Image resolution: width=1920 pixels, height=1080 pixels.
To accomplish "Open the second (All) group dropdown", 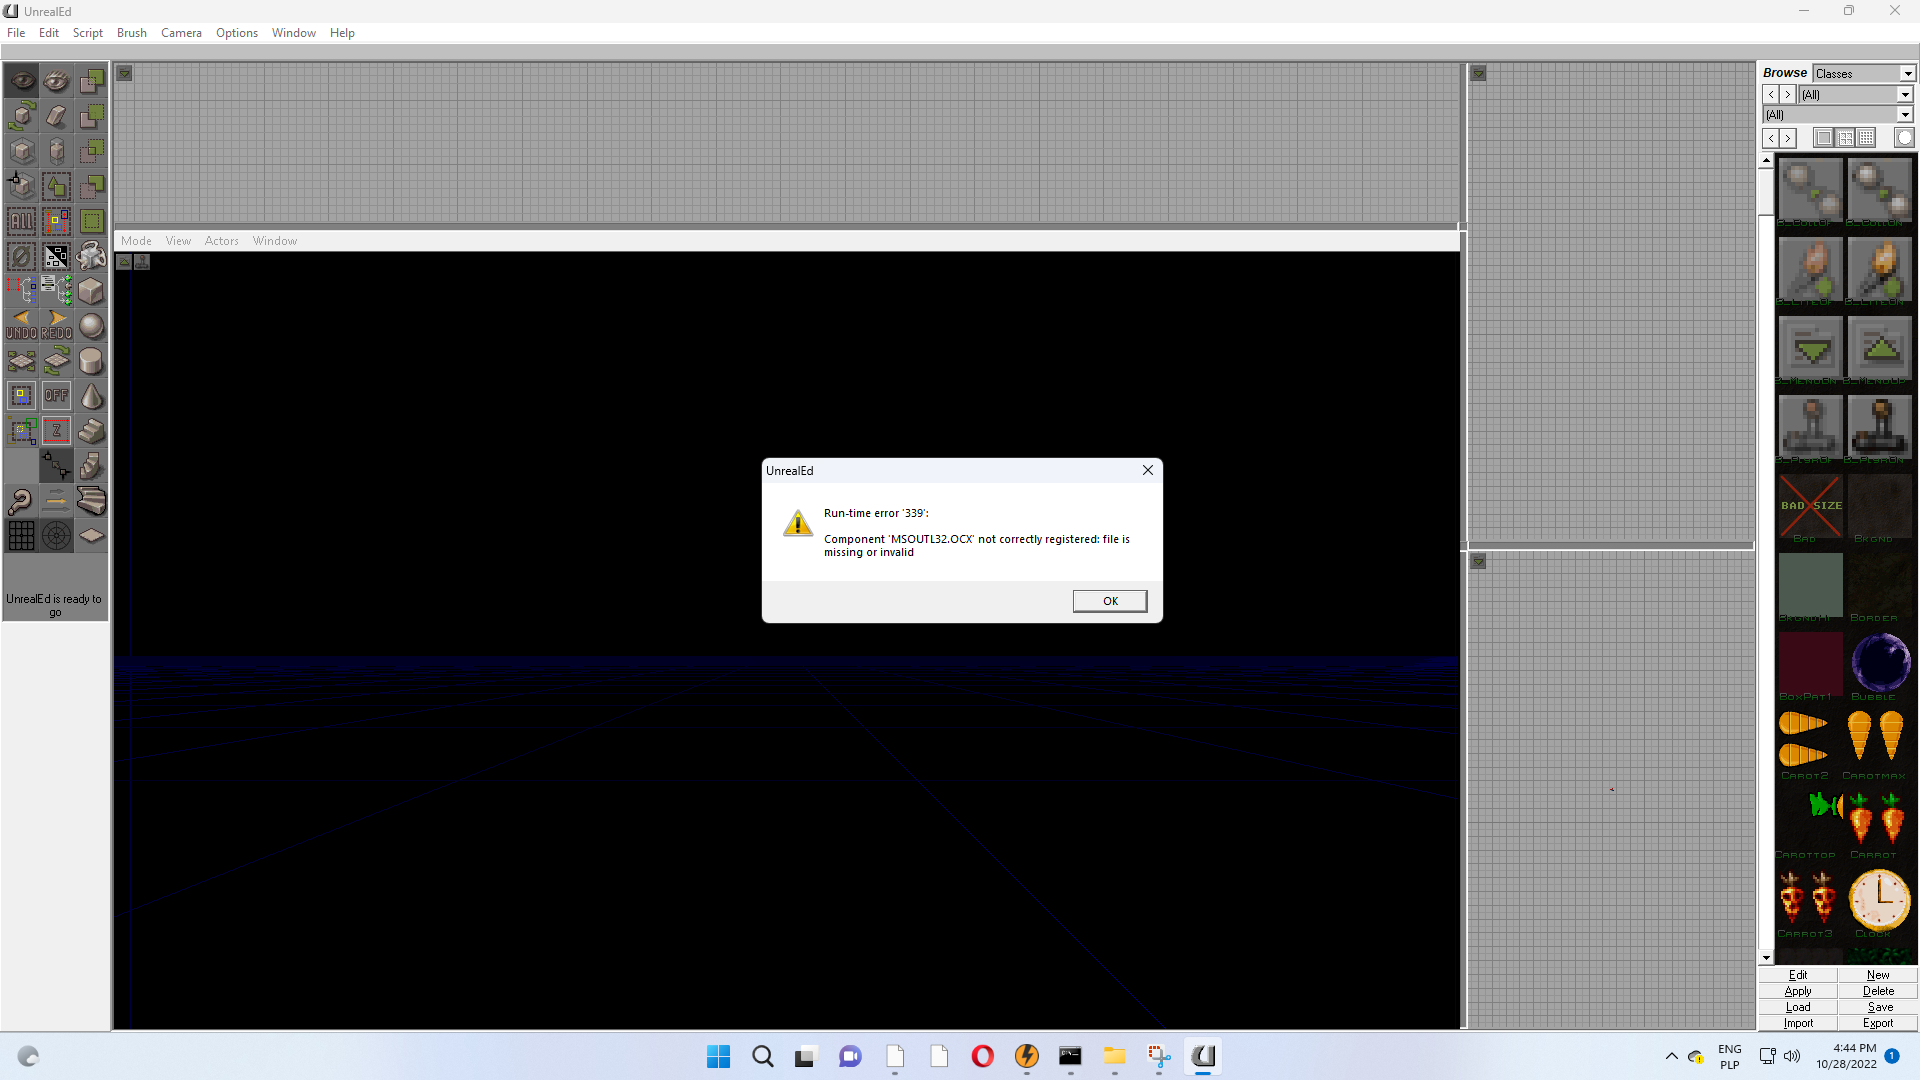I will [x=1838, y=115].
